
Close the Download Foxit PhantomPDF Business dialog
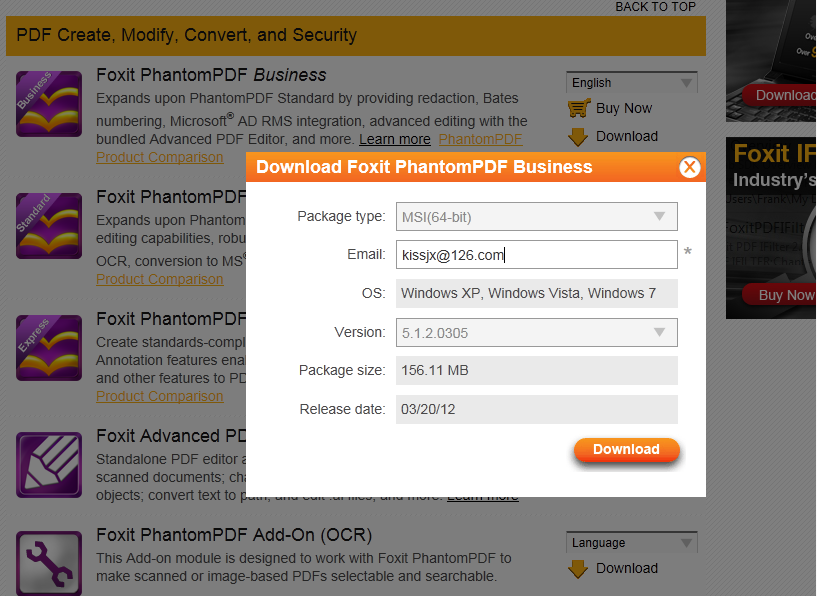click(689, 167)
